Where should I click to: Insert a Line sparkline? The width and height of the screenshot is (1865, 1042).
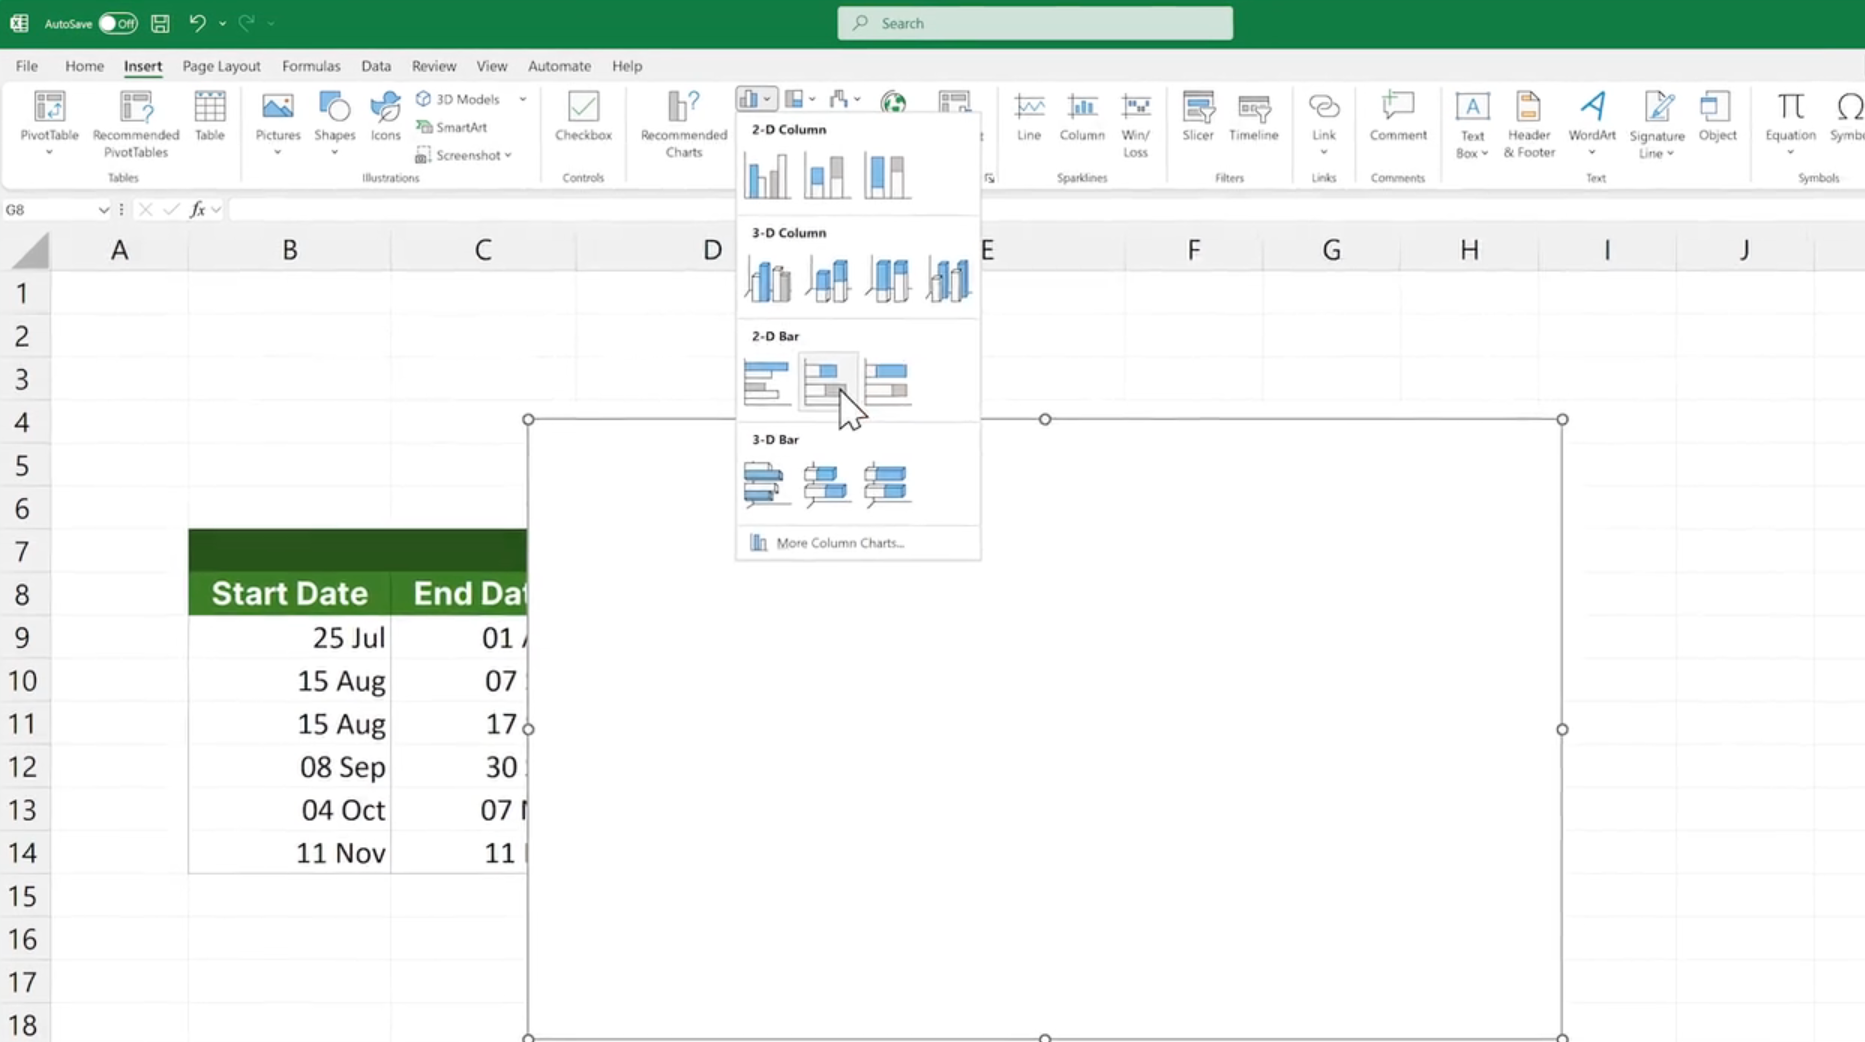tap(1029, 116)
